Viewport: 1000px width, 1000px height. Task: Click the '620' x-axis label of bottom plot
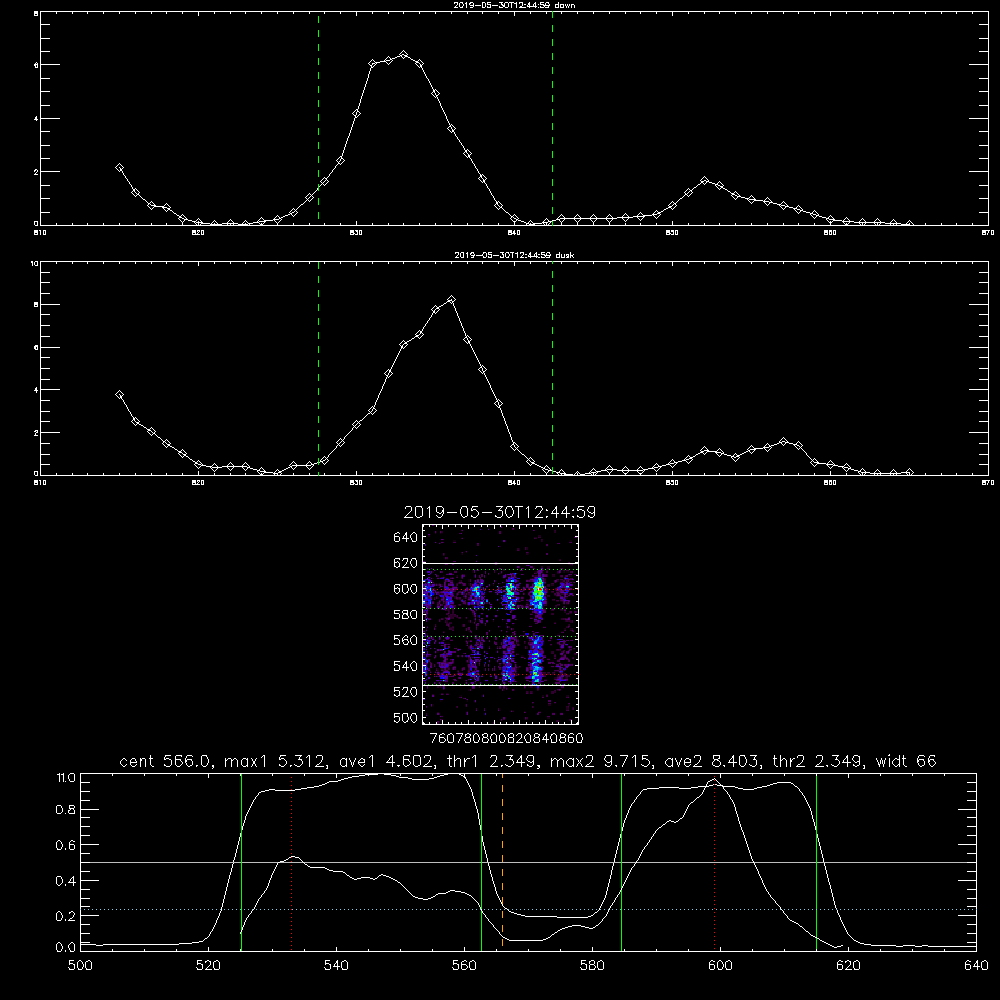[848, 966]
